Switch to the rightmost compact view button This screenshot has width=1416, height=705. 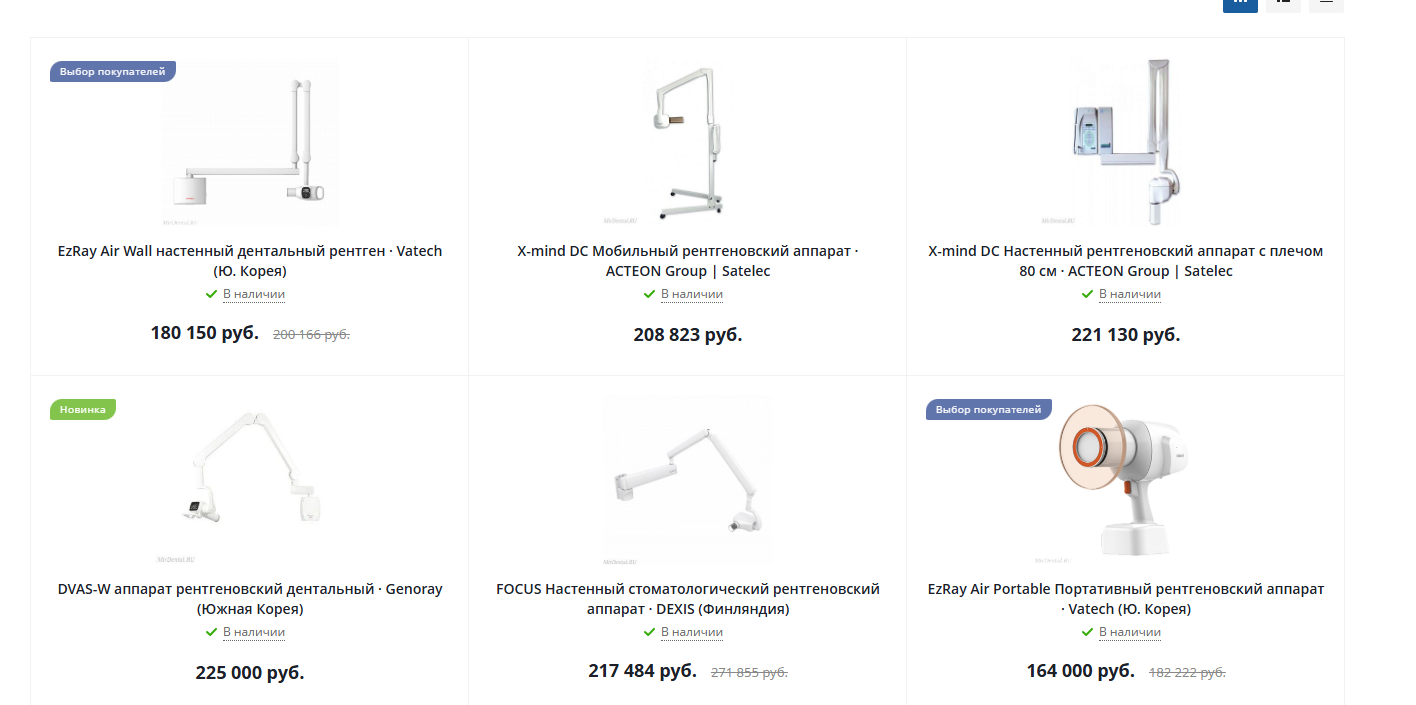[x=1326, y=3]
